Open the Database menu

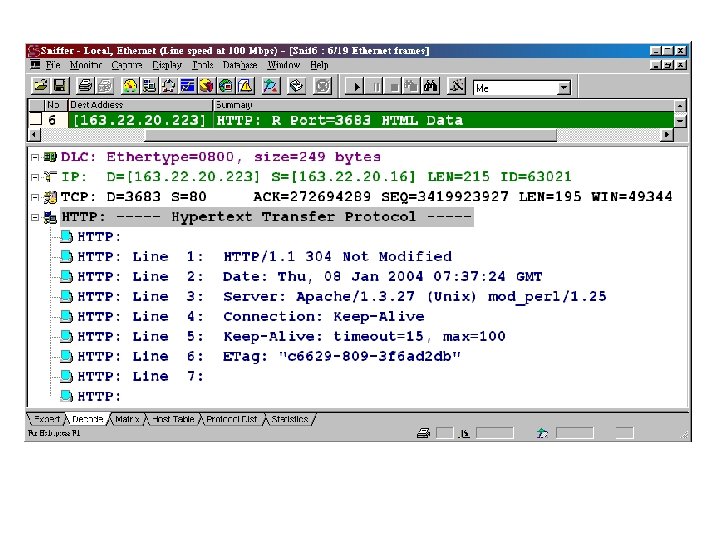[x=240, y=65]
